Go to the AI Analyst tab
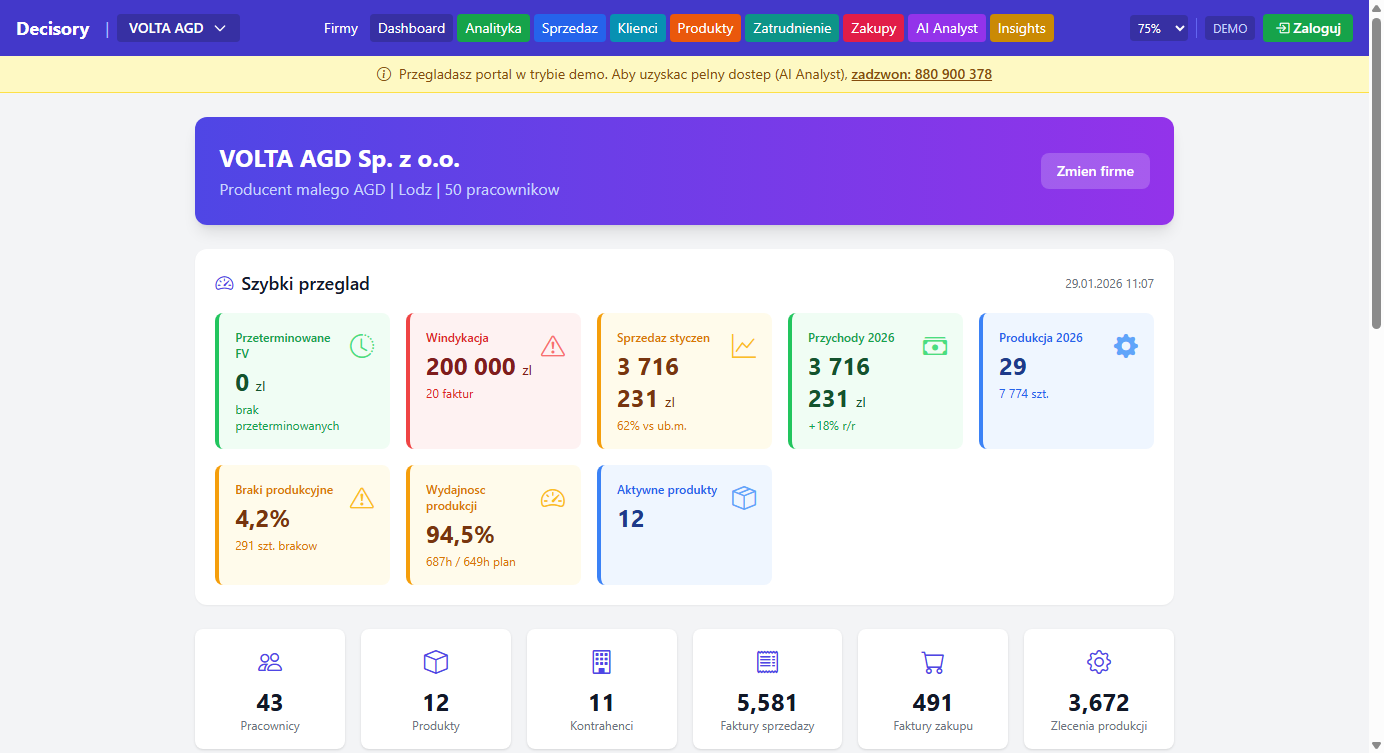The width and height of the screenshot is (1384, 753). tap(946, 28)
